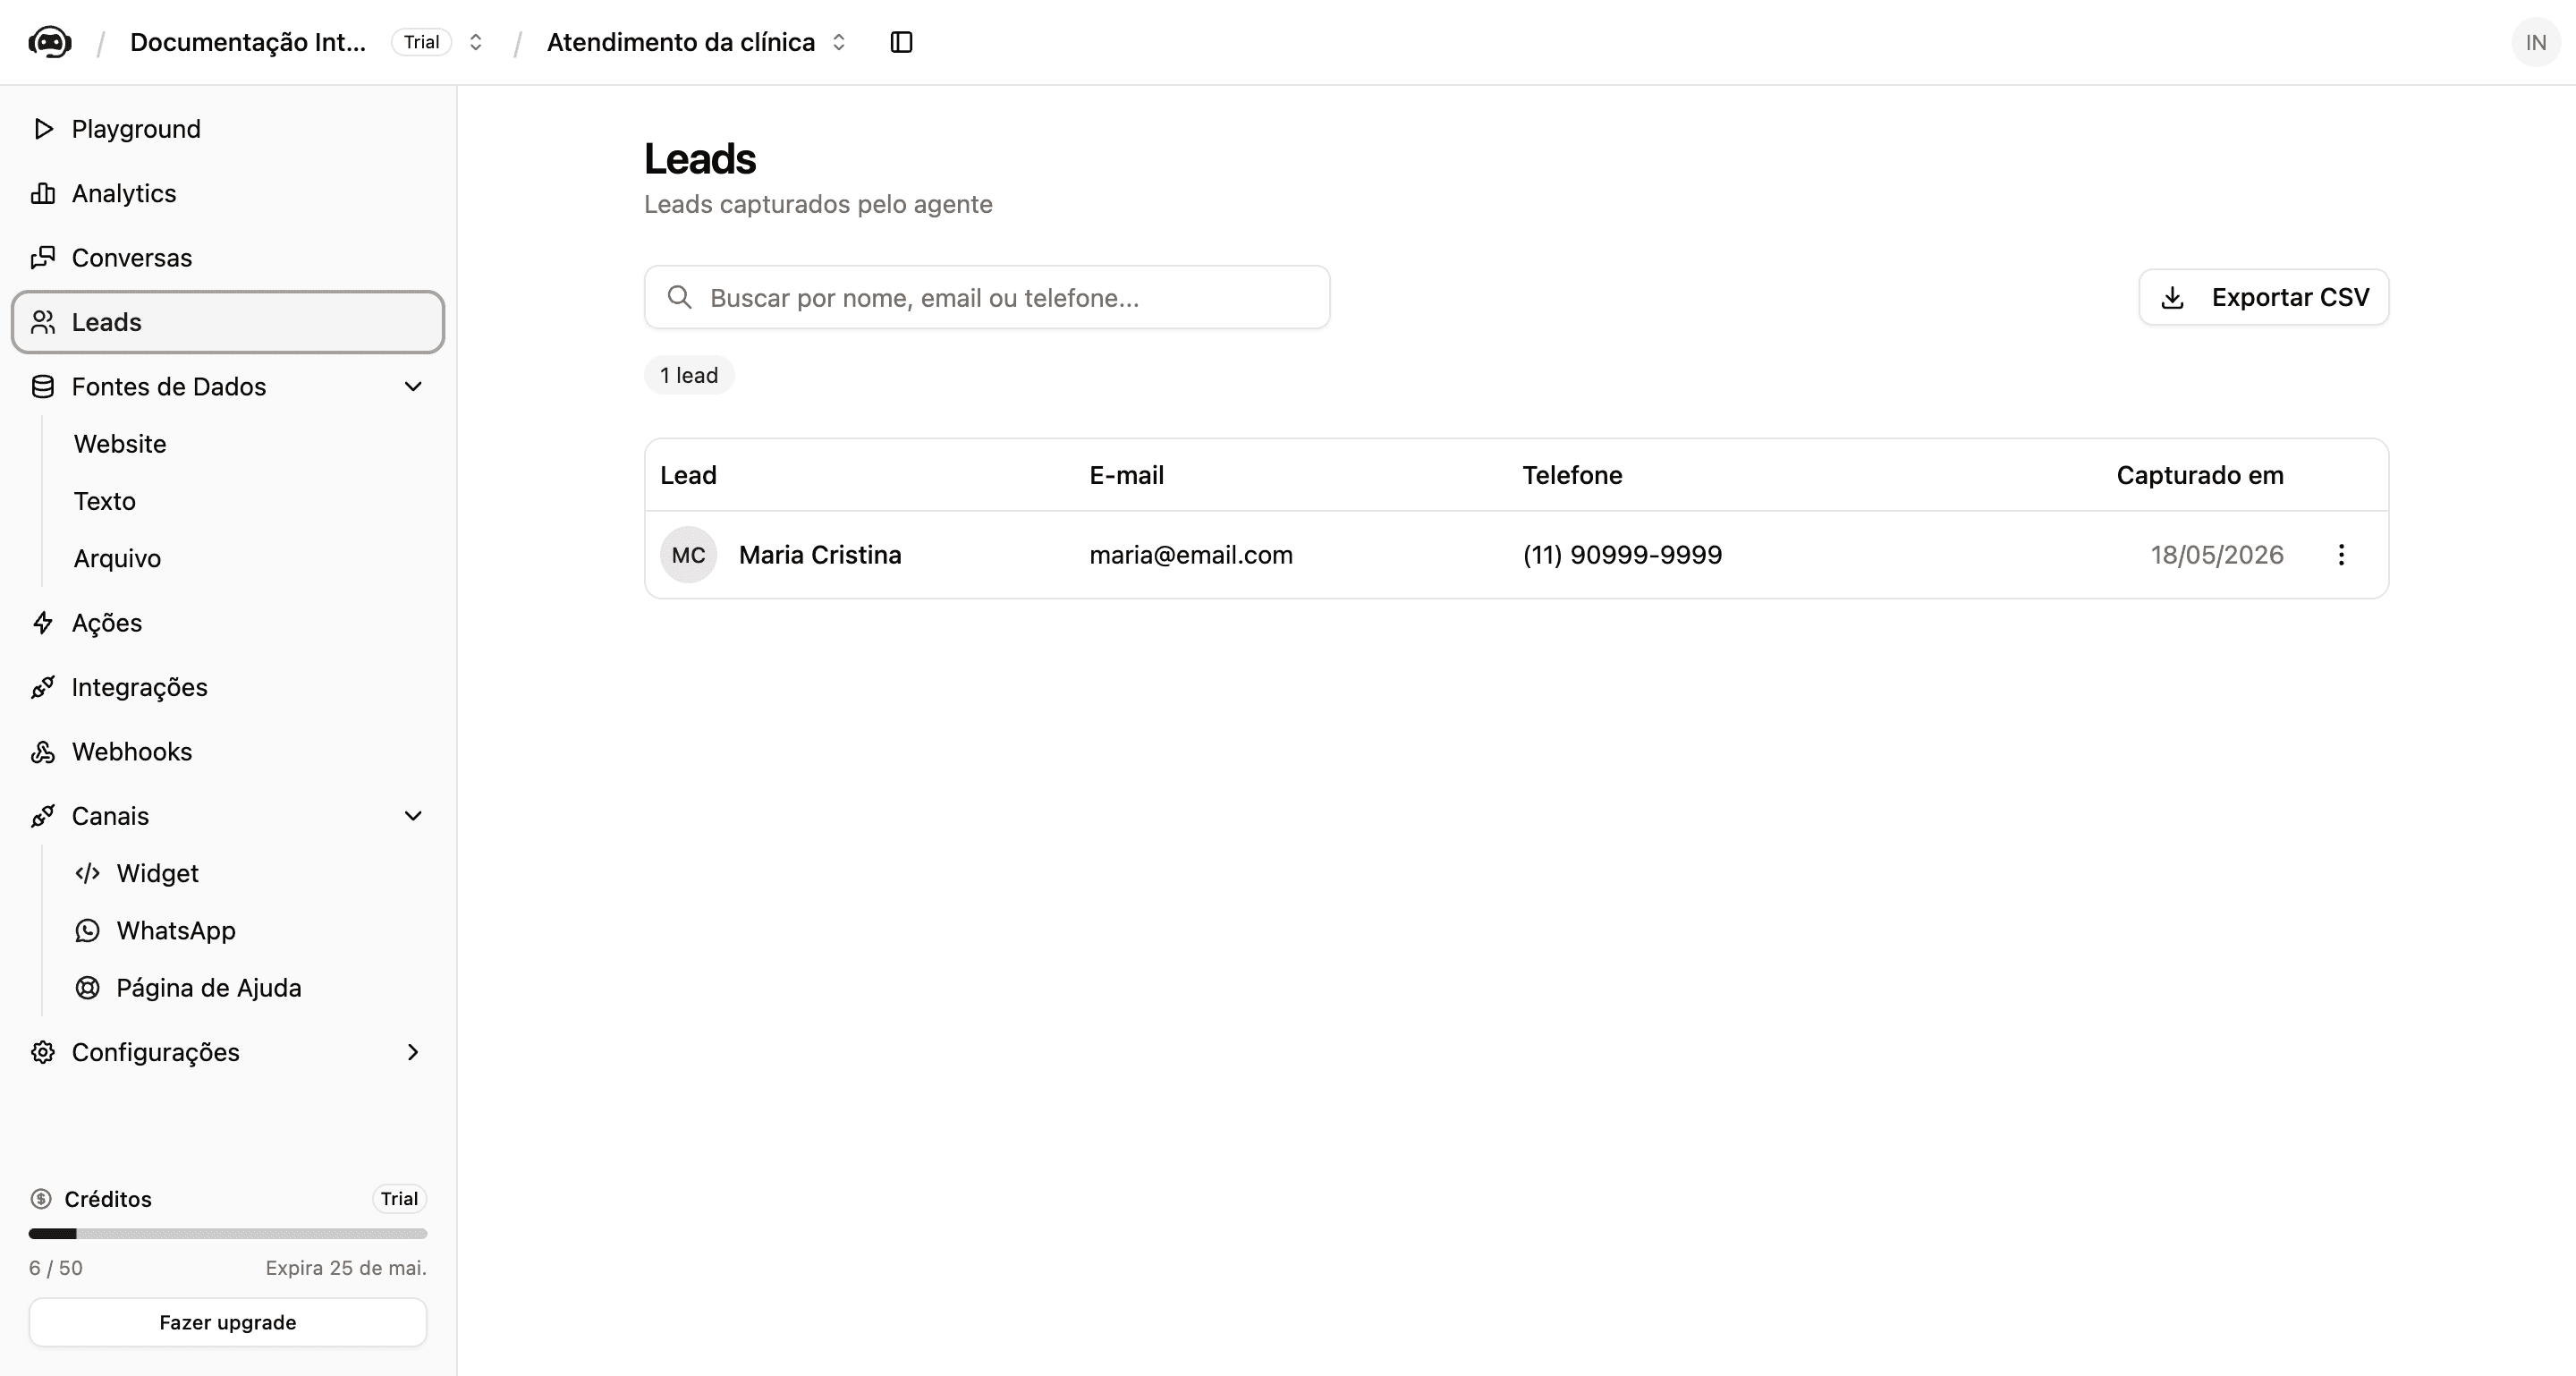Click the Créditos coin icon
This screenshot has height=1376, width=2576.
tap(41, 1199)
